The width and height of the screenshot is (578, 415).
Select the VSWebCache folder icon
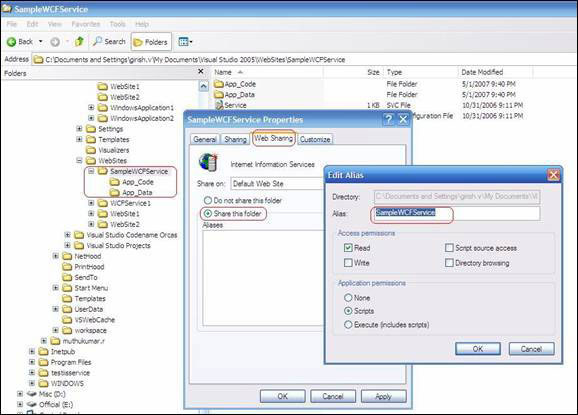(67, 320)
